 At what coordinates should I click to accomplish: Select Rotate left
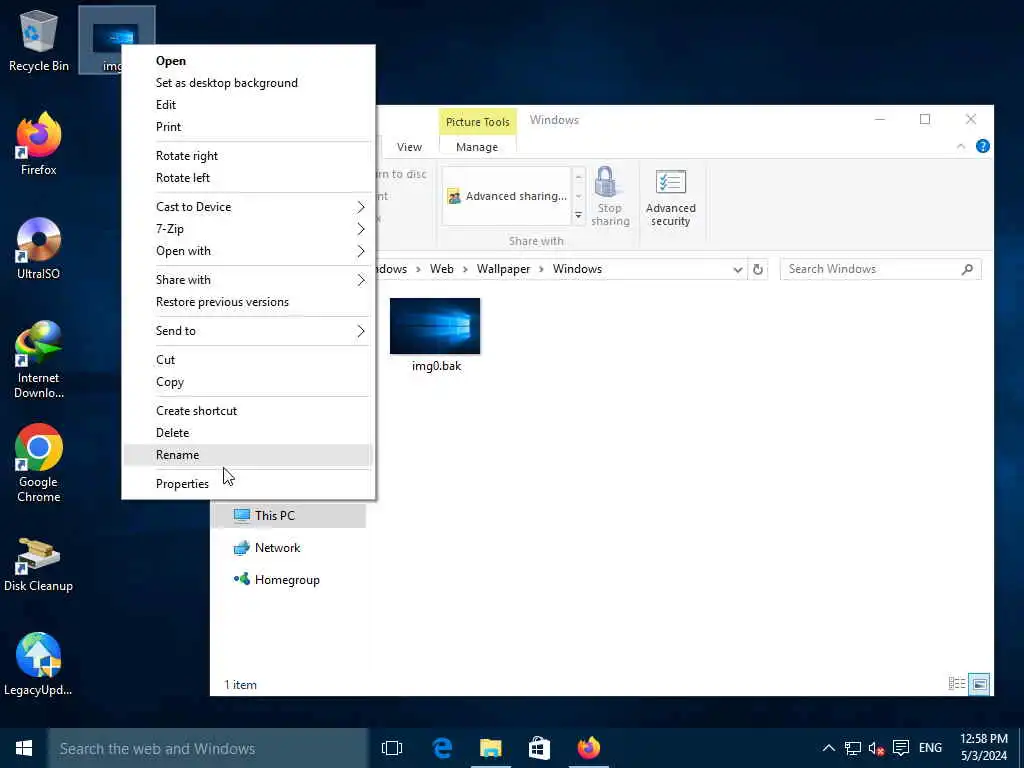[x=248, y=178]
